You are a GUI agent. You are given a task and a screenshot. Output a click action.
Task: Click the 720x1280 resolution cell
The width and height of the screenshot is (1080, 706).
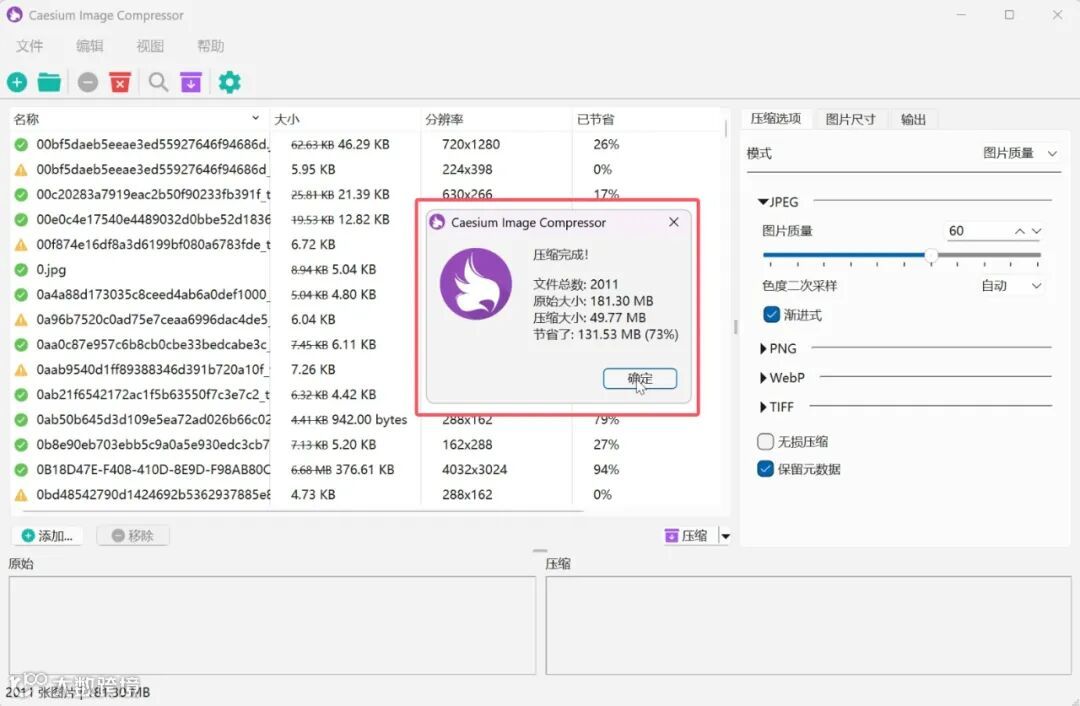471,145
